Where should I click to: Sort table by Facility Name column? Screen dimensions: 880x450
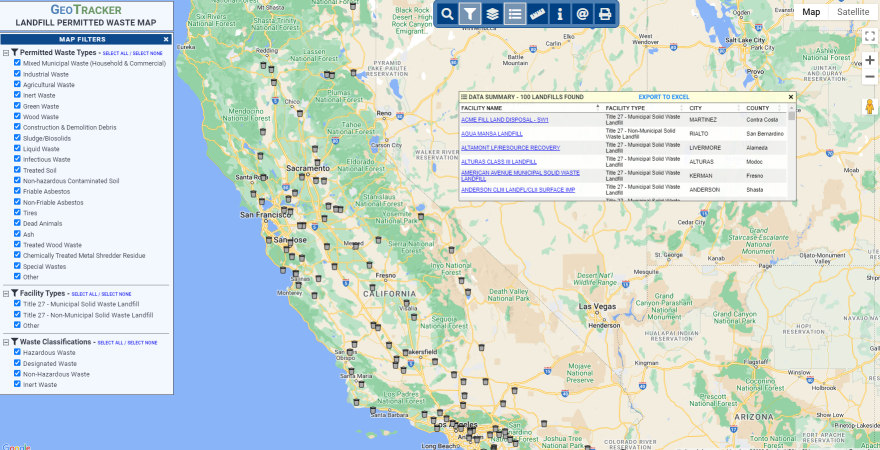pos(530,108)
